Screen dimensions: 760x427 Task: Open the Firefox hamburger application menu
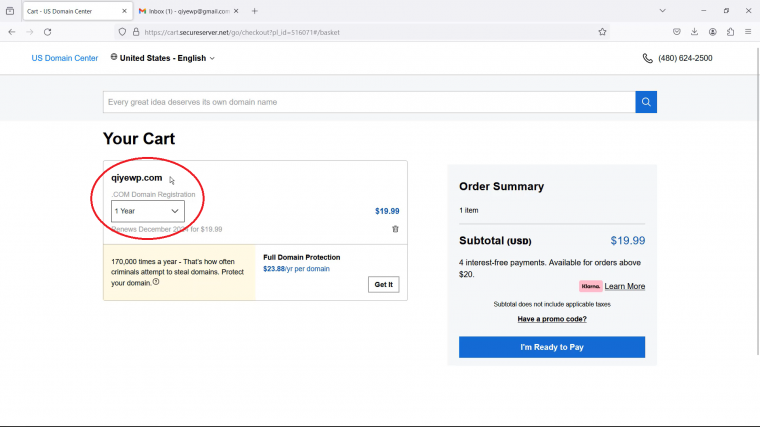748,32
